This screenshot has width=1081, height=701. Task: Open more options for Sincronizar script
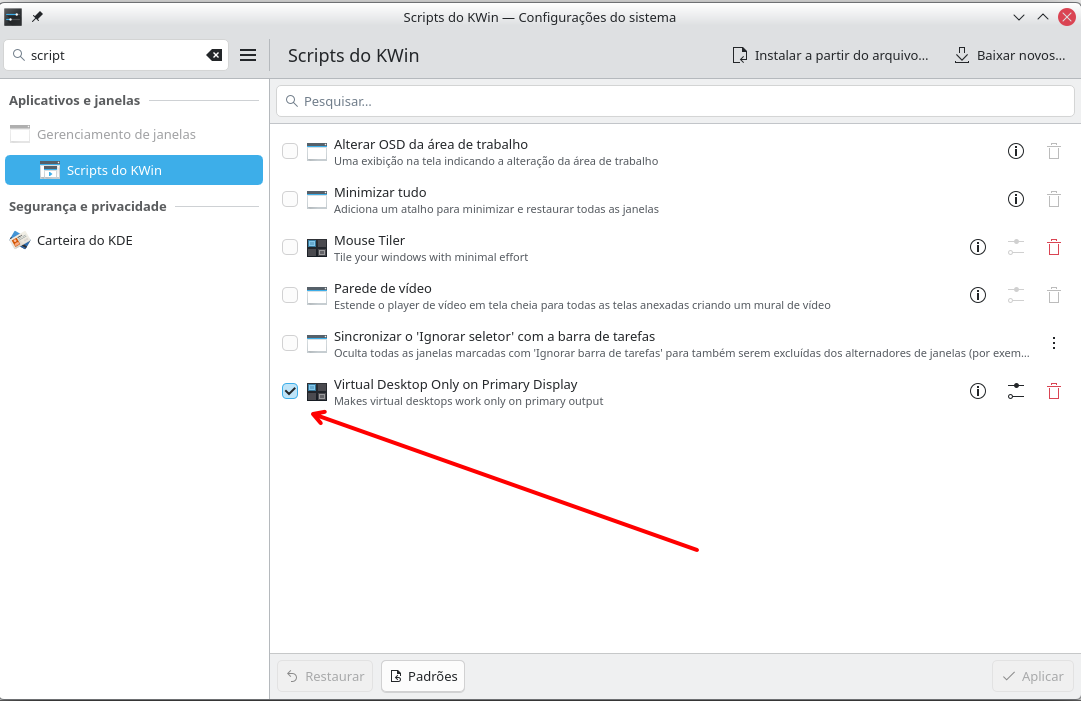1053,343
